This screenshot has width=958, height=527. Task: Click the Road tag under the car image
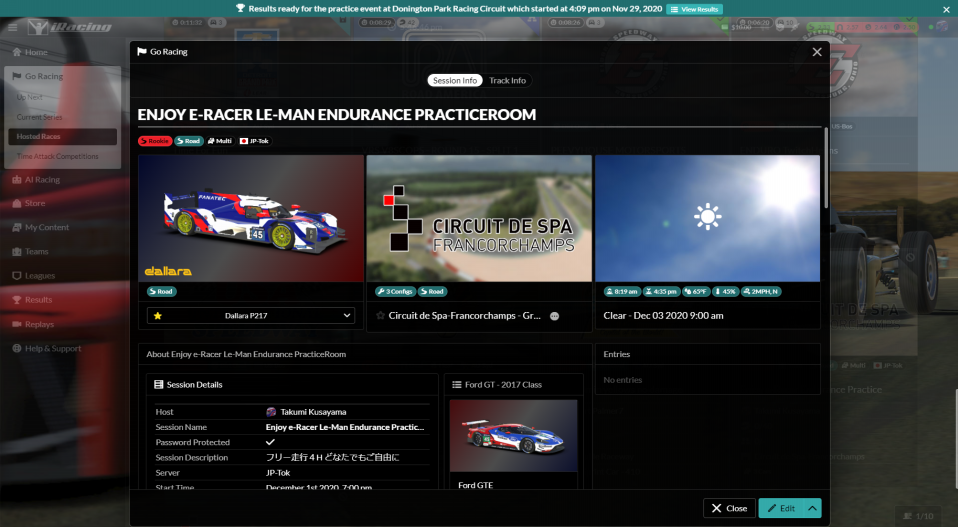161,292
